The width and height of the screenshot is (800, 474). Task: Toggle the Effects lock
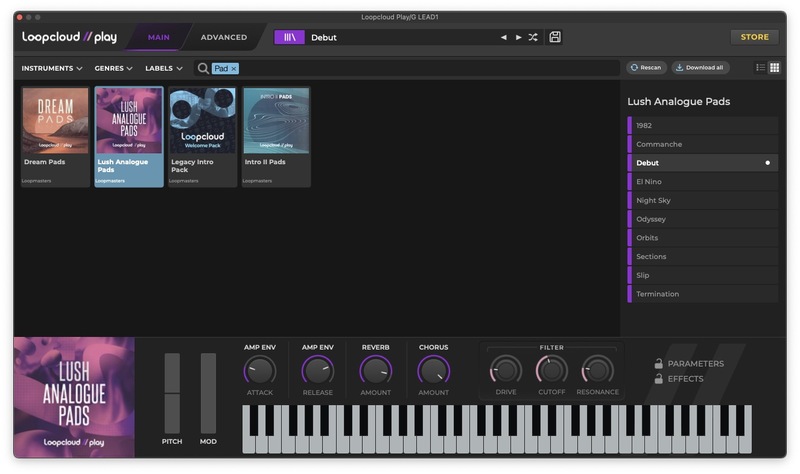tap(659, 379)
